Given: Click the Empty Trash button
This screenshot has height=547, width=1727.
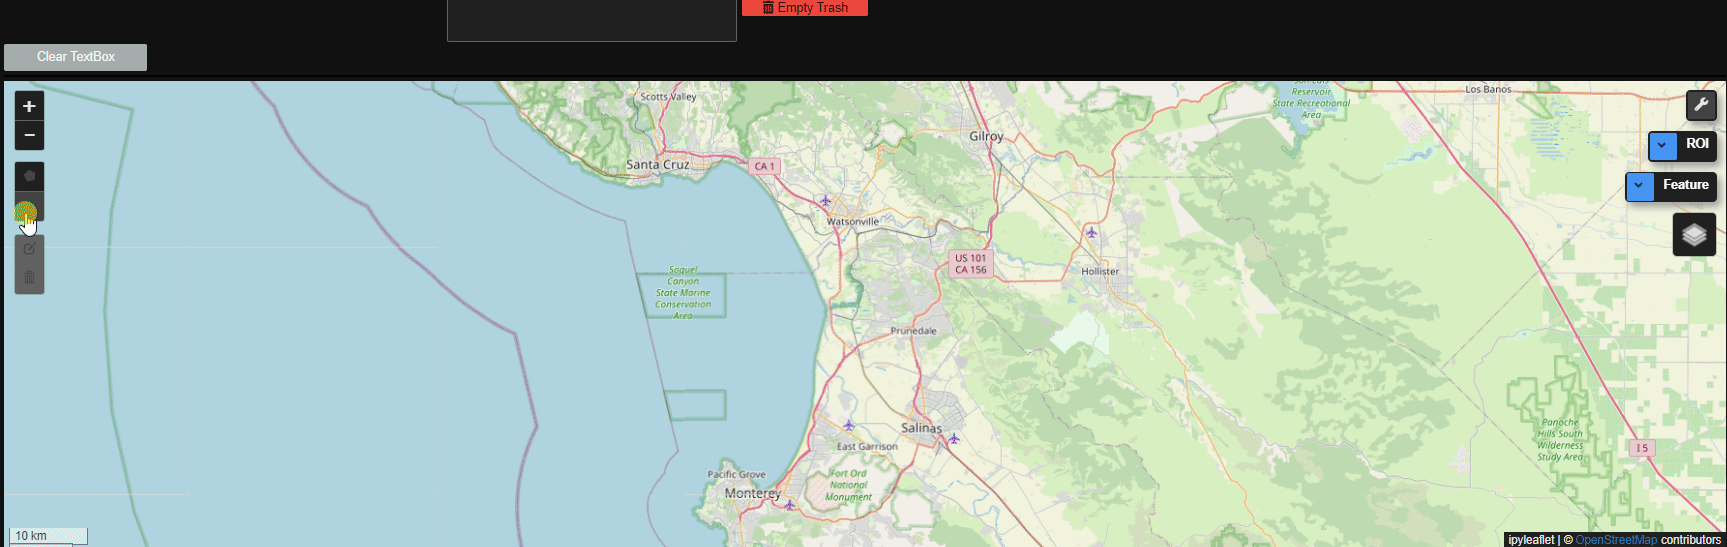Looking at the screenshot, I should tap(805, 8).
